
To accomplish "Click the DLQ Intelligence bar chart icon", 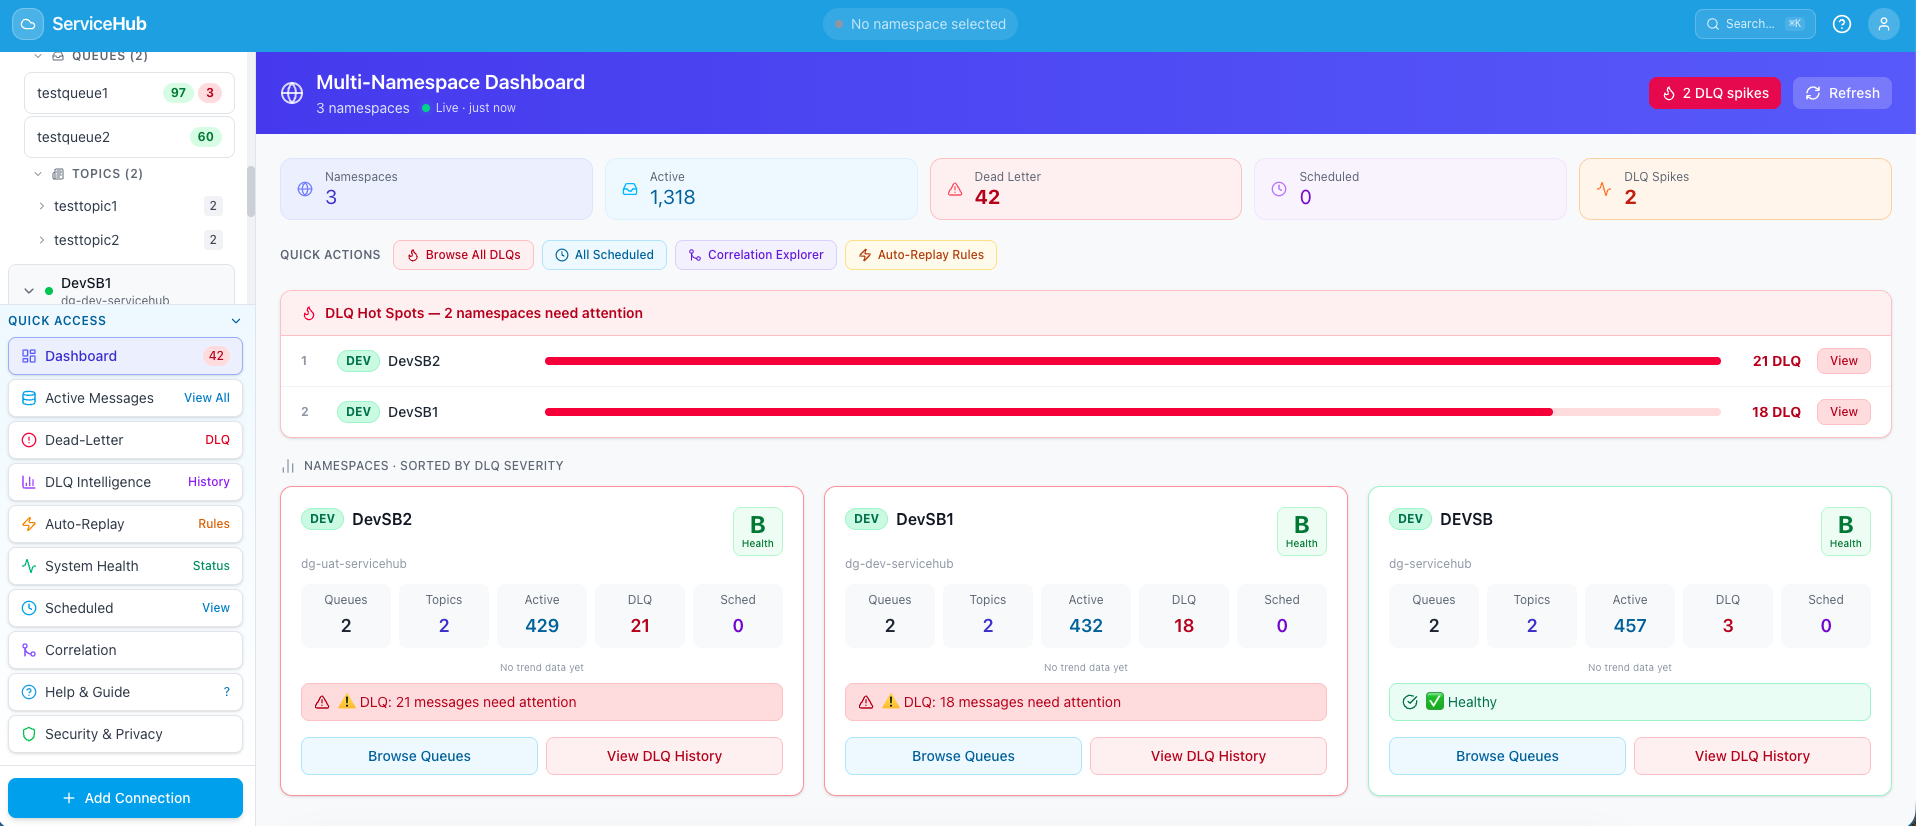I will pos(29,482).
